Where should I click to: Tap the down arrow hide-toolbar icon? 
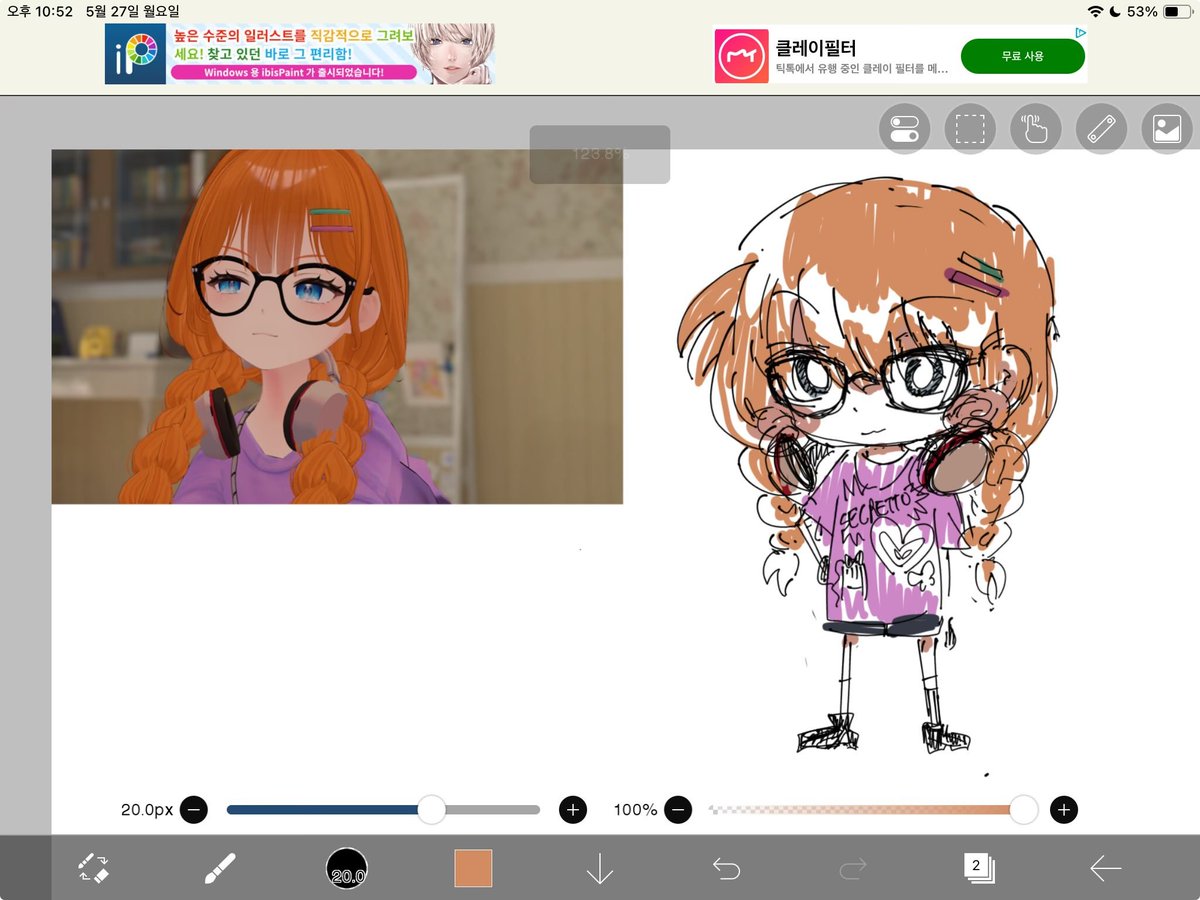[600, 868]
